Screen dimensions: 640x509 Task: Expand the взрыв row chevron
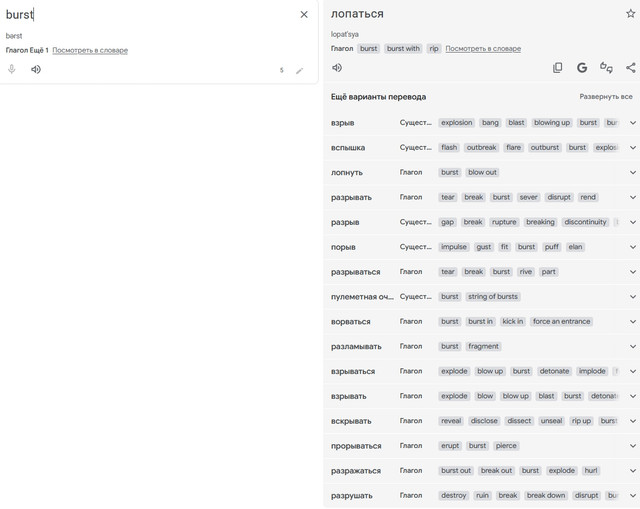(633, 123)
